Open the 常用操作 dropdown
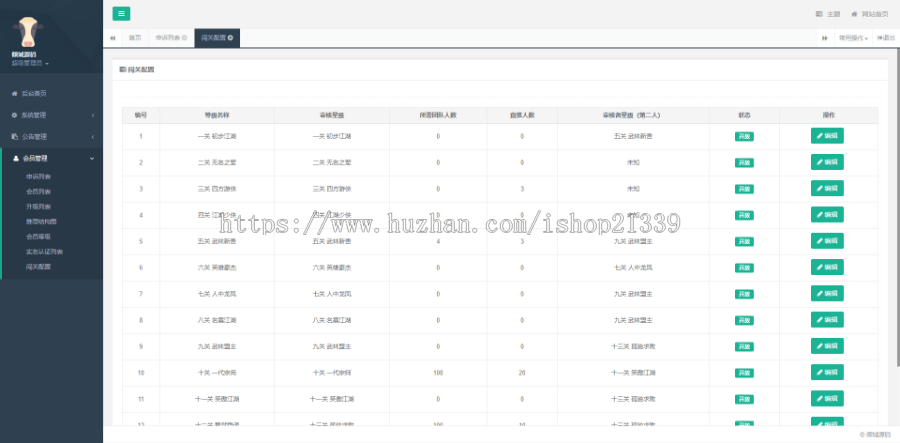The height and width of the screenshot is (443, 900). tap(853, 38)
